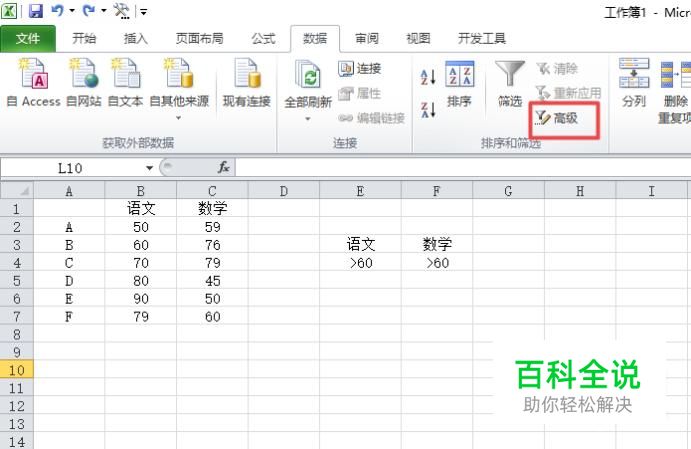Click 清除 filter button
The width and height of the screenshot is (691, 449).
click(x=557, y=69)
